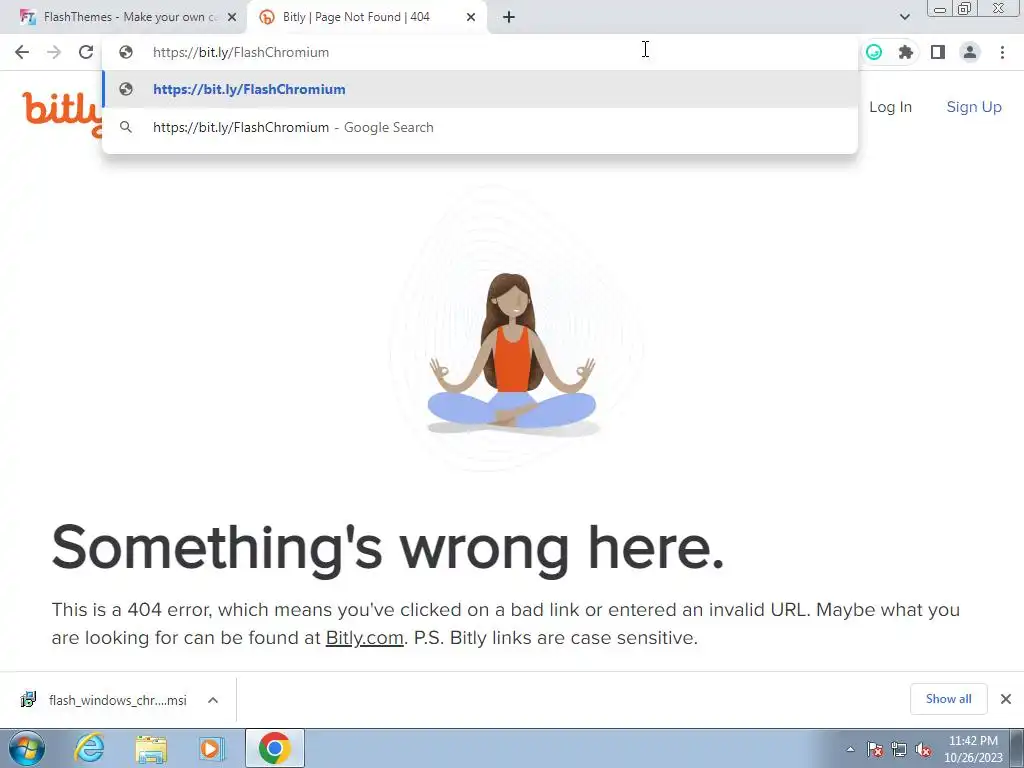Close the FlashThemes tab
This screenshot has height=768, width=1024.
pos(232,18)
